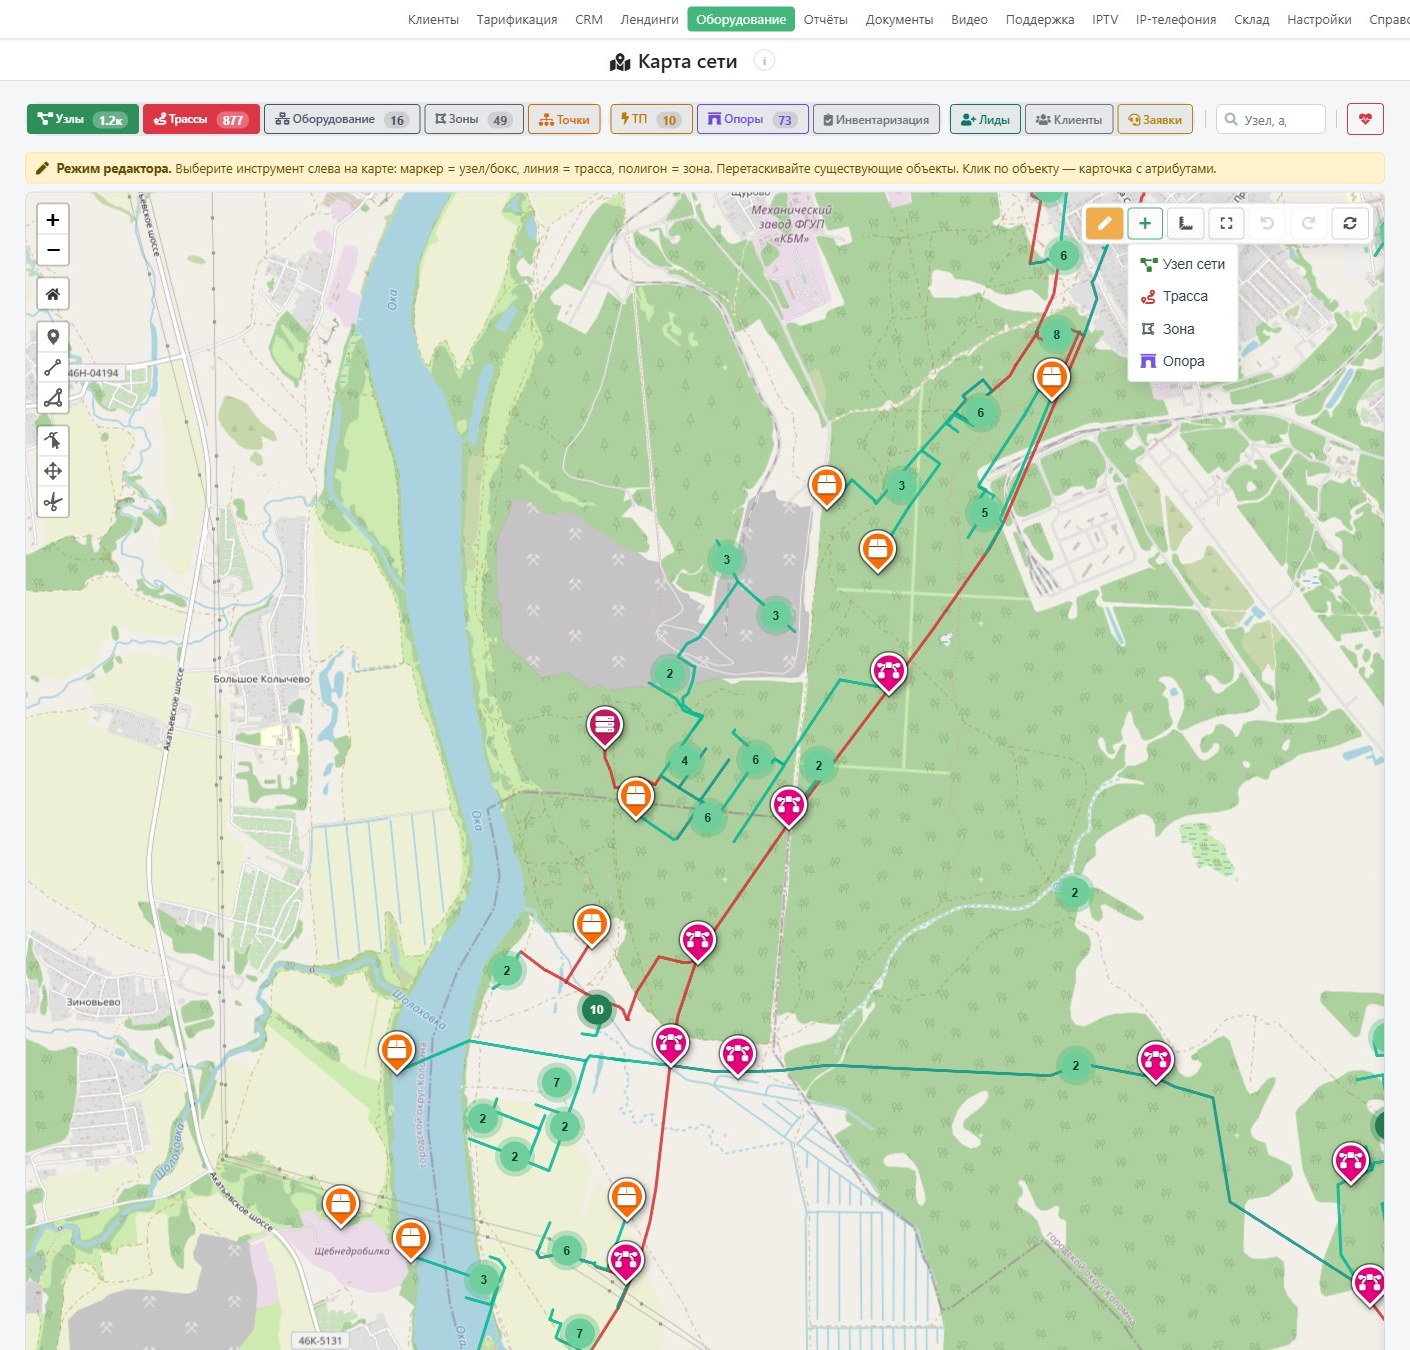Image resolution: width=1410 pixels, height=1350 pixels.
Task: Open the Инвентаризация button
Action: (876, 119)
